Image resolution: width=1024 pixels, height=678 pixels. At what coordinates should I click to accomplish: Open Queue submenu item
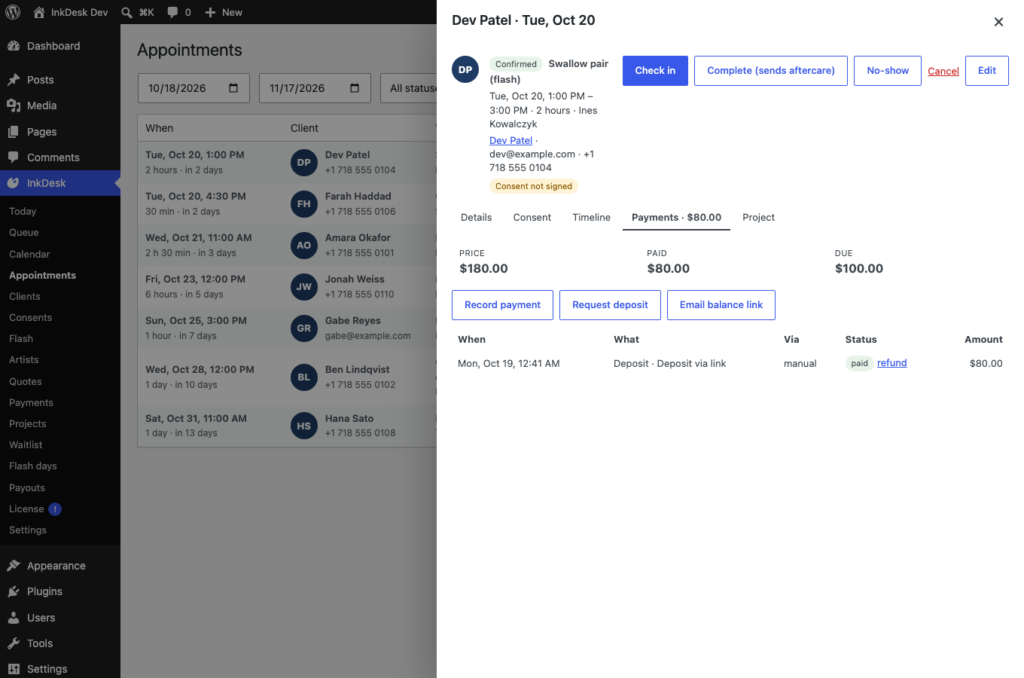tap(24, 233)
